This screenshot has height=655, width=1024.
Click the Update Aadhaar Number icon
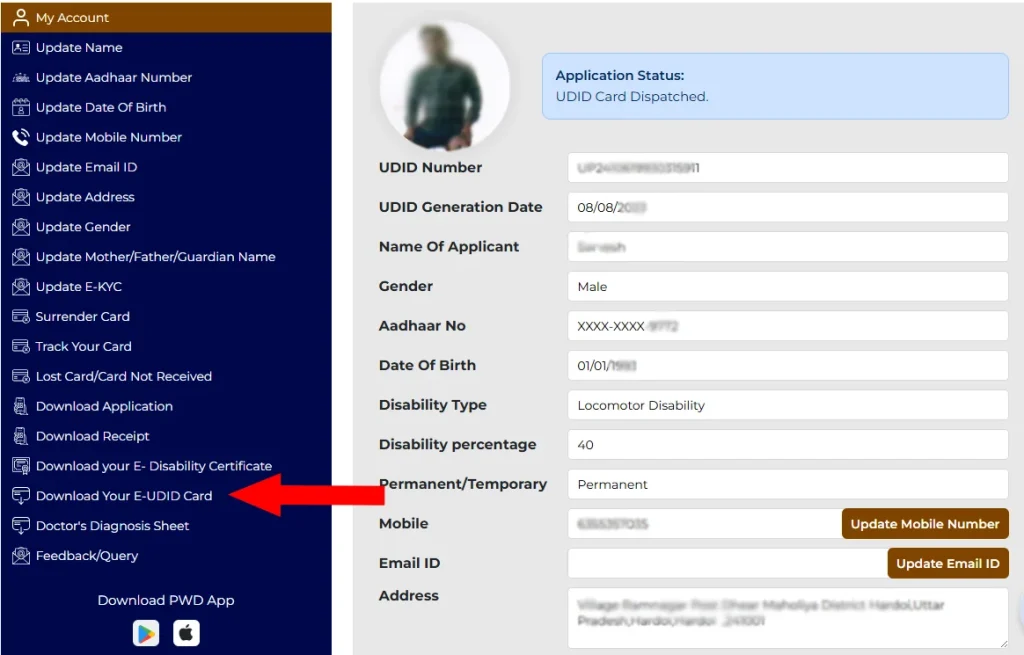click(21, 77)
